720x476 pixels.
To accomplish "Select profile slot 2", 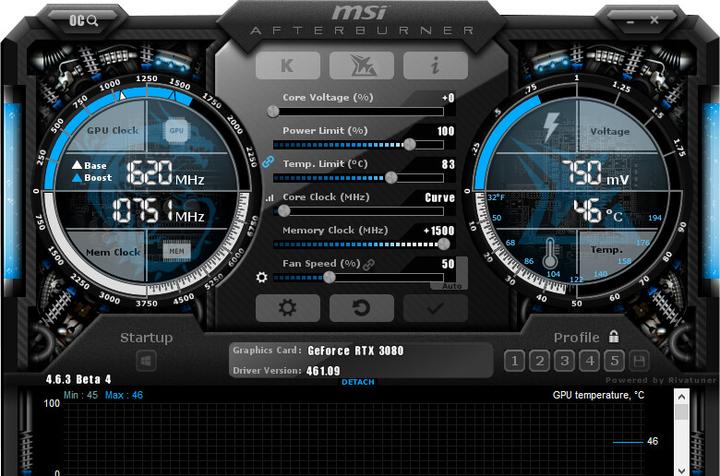I will click(x=540, y=361).
